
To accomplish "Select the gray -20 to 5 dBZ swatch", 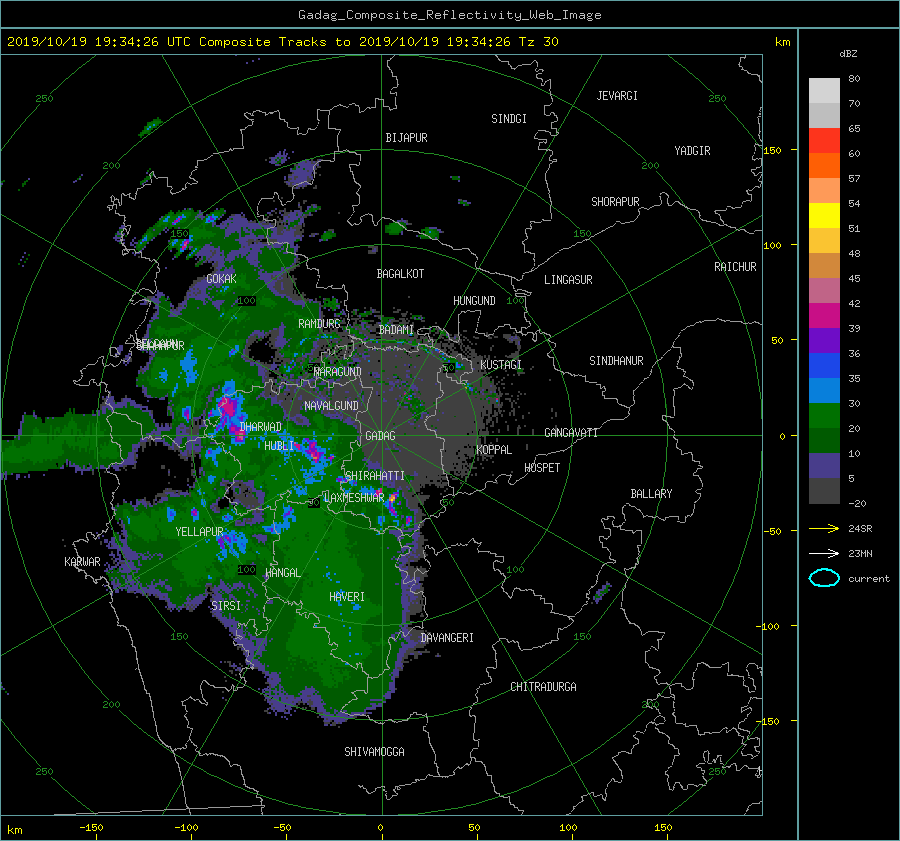I will pyautogui.click(x=824, y=491).
